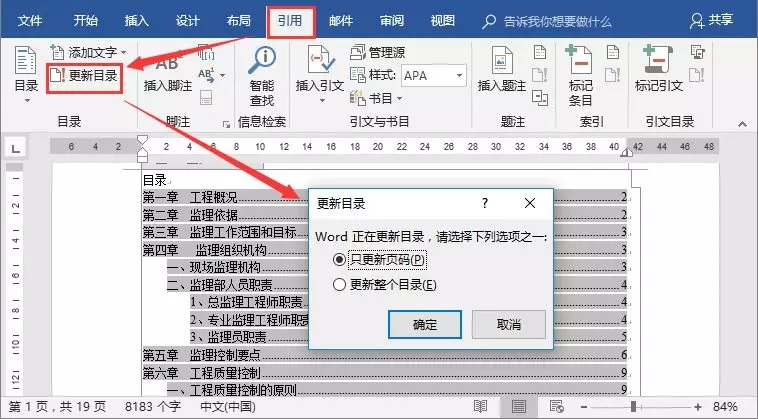The width and height of the screenshot is (758, 419).
Task: Switch to the 邮件 tab
Action: (x=341, y=20)
